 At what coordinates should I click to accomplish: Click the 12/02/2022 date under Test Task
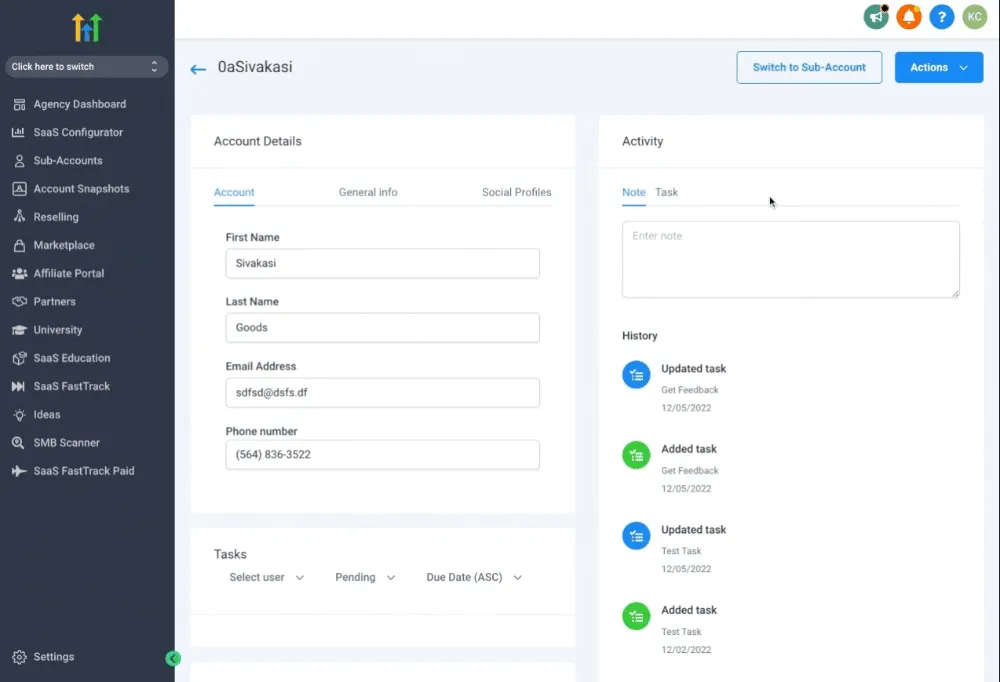click(686, 649)
